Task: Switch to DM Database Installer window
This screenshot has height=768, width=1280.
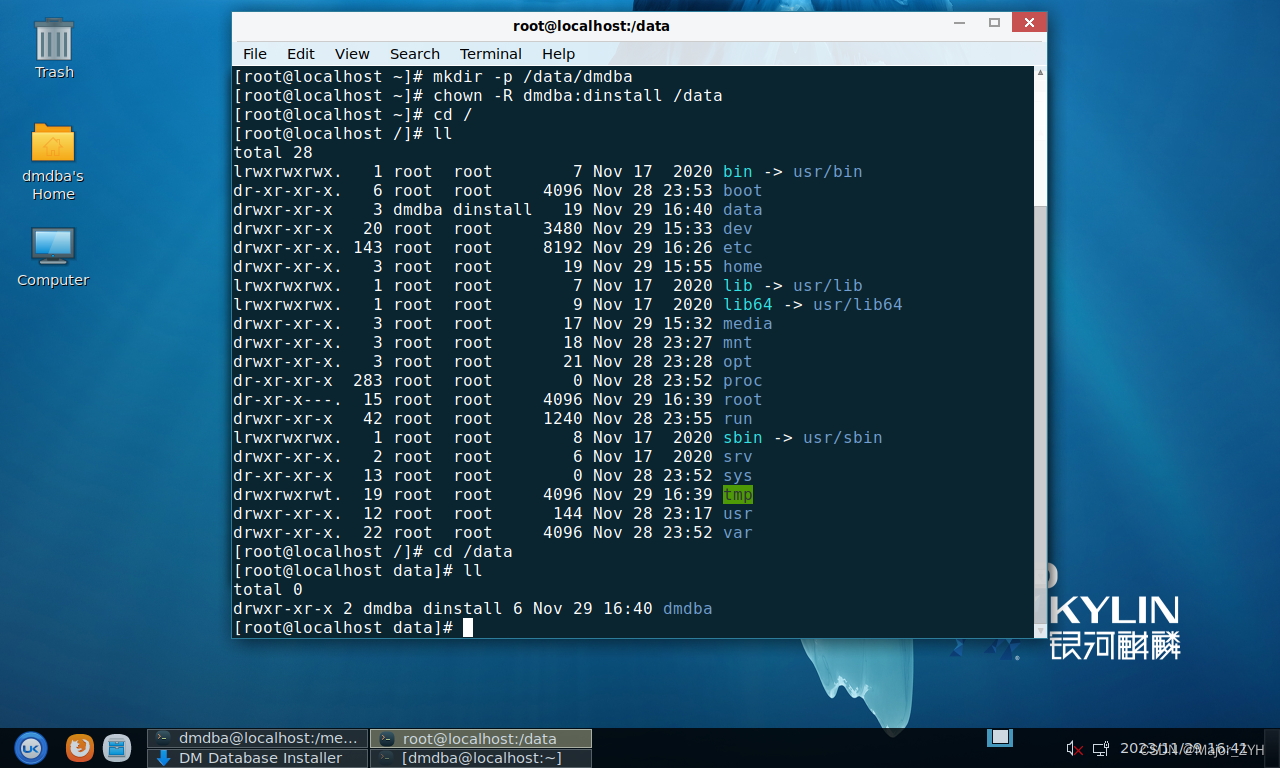Action: coord(258,758)
